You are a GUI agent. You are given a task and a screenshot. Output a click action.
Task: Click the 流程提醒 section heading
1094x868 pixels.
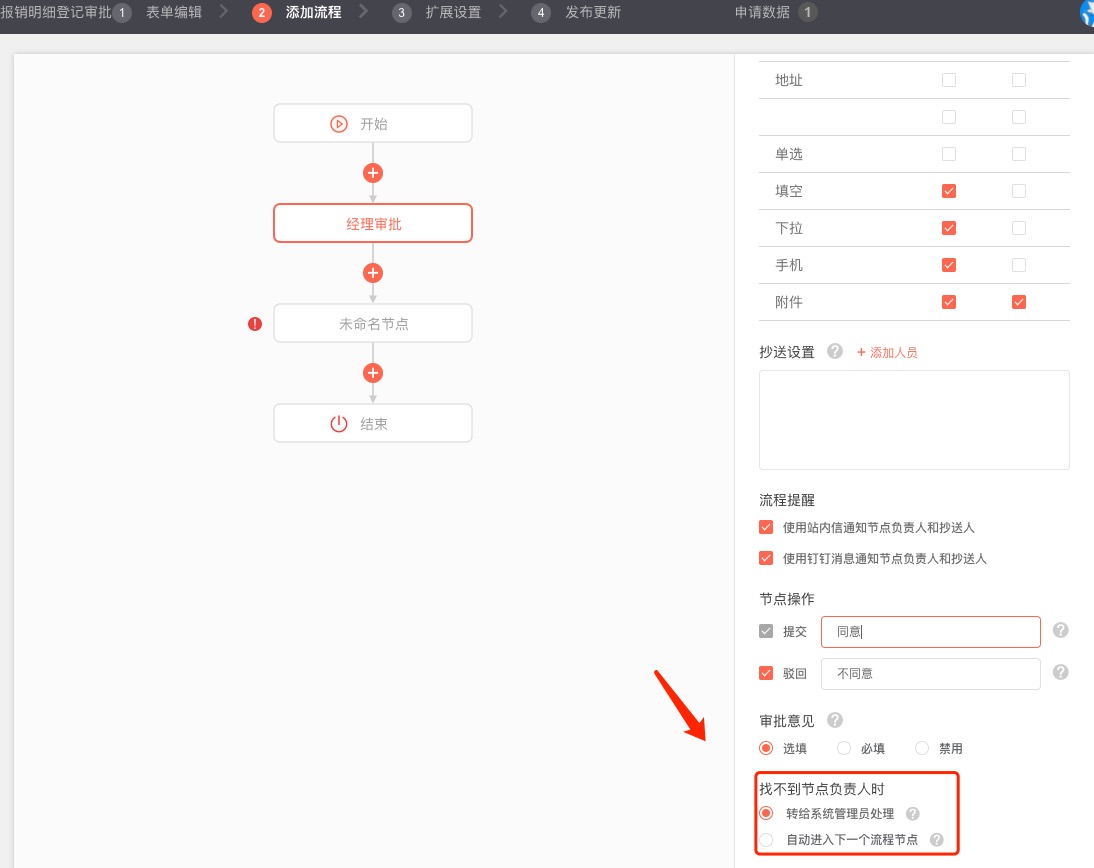pyautogui.click(x=787, y=500)
